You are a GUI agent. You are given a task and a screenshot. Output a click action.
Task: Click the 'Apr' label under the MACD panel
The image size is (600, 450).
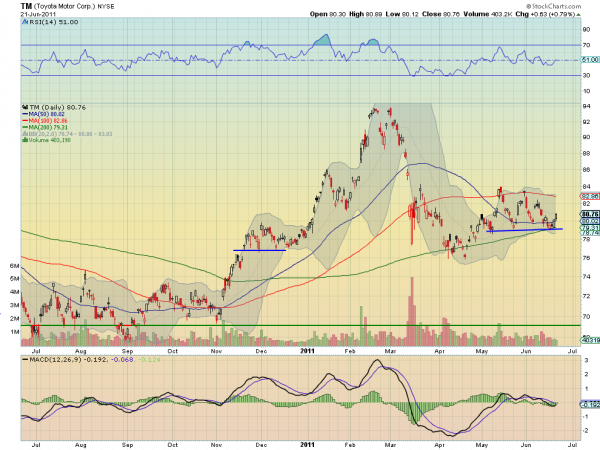click(x=439, y=445)
